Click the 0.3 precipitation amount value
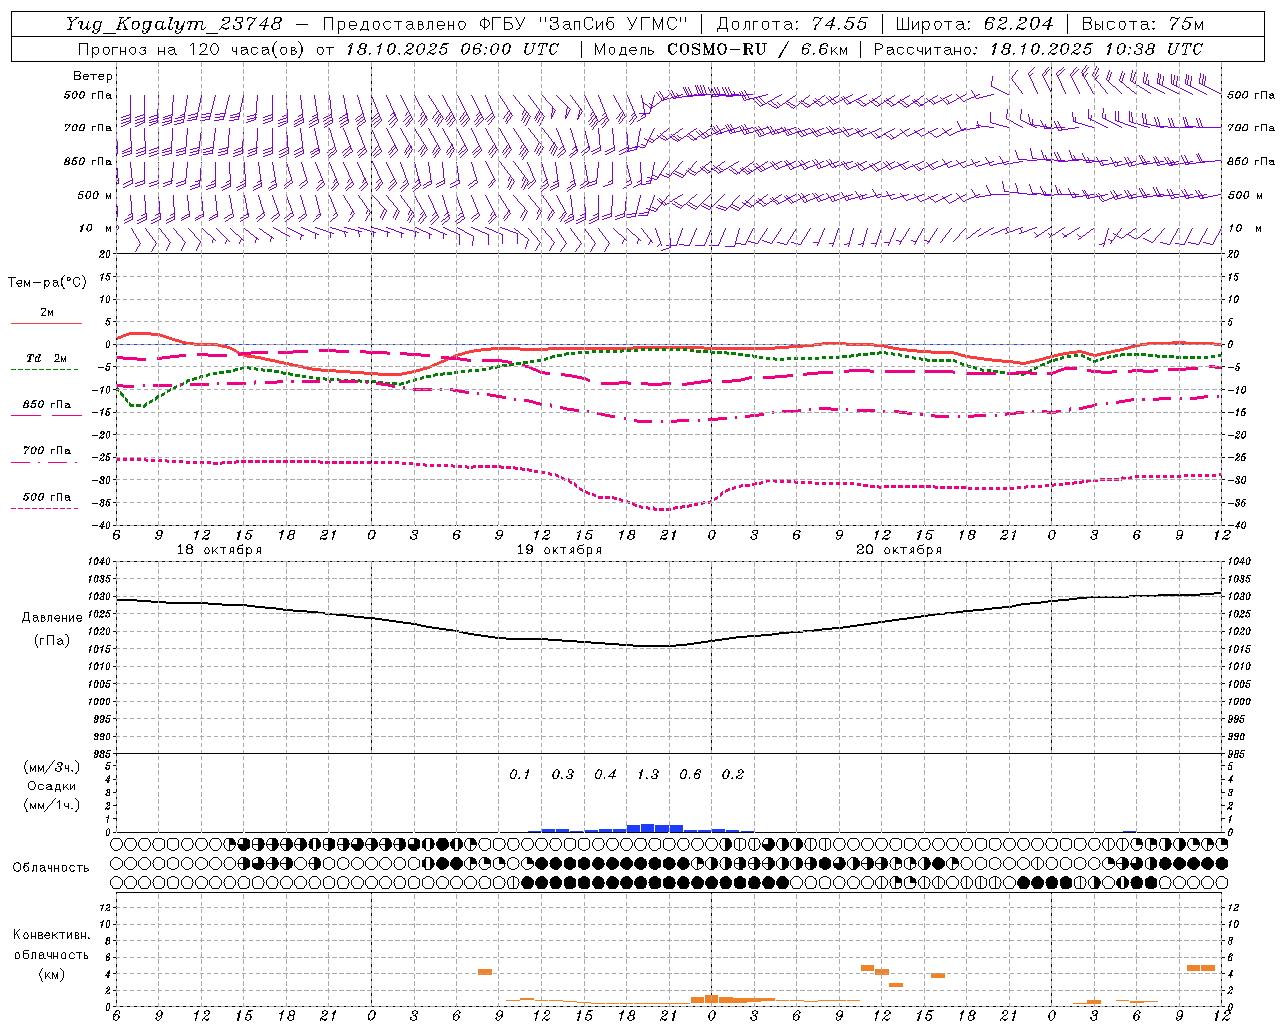Viewport: 1280px width, 1024px height. point(563,775)
